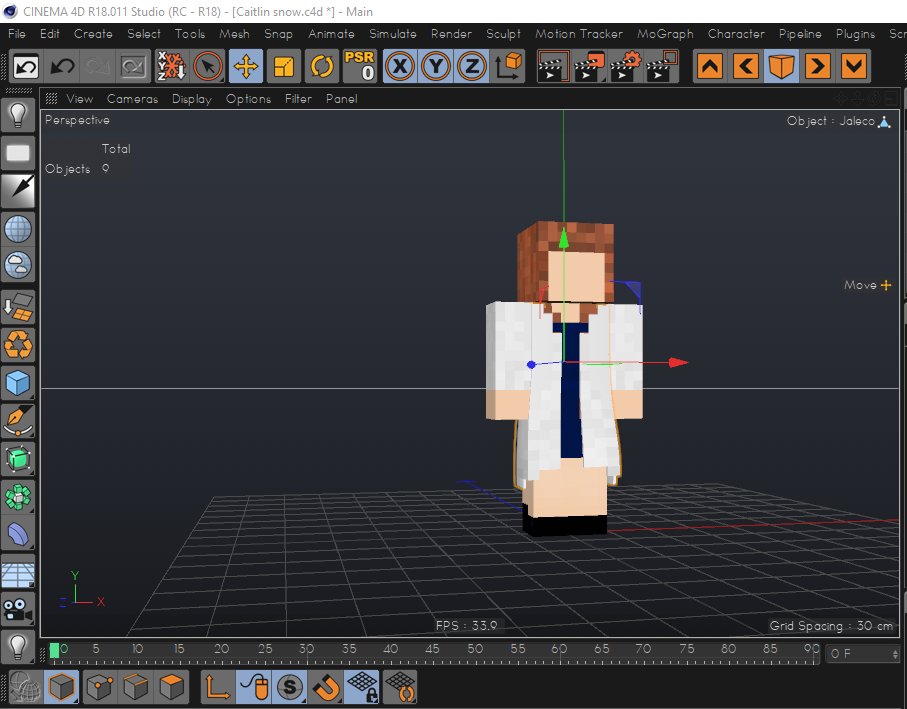Click the down arrow orange button
Viewport: 907px width, 709px height.
pyautogui.click(x=854, y=67)
